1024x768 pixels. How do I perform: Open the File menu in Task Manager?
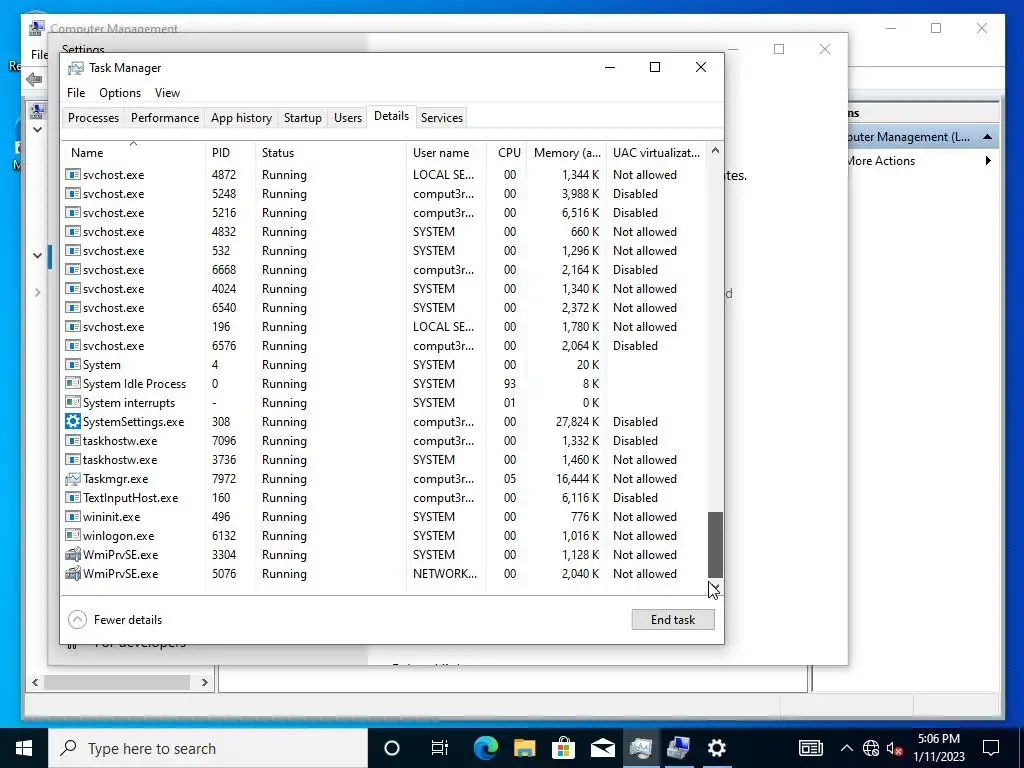[76, 93]
